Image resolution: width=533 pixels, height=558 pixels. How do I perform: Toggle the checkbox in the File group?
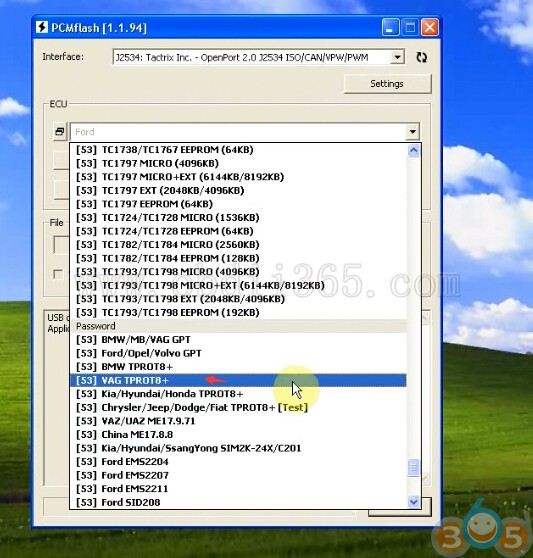[58, 274]
